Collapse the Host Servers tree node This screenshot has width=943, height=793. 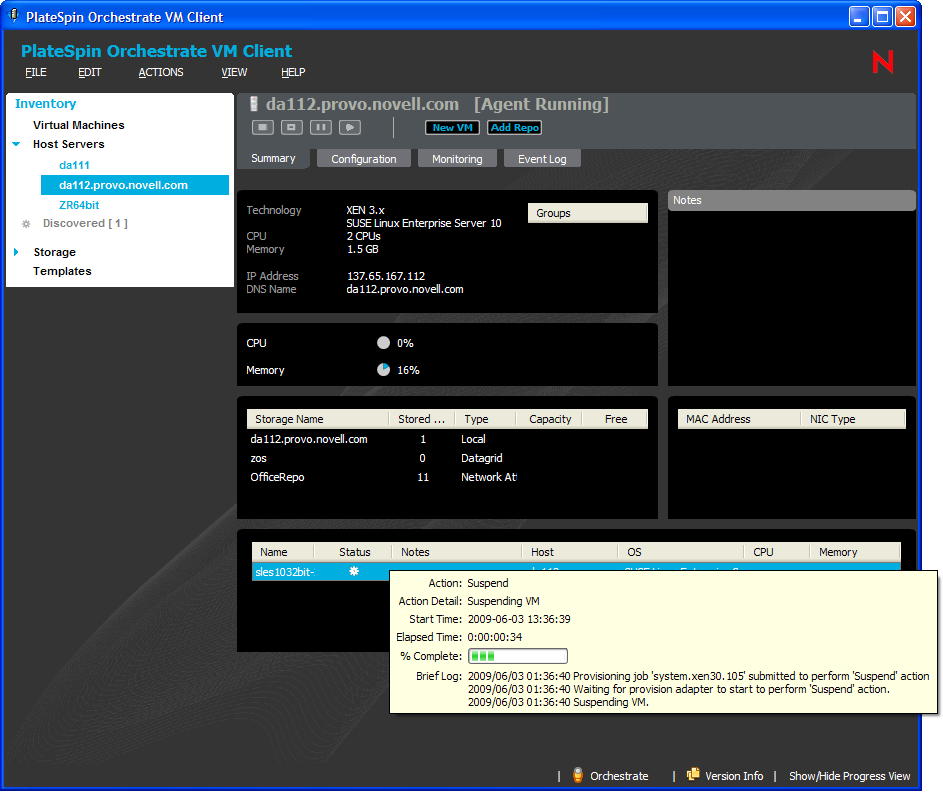tap(16, 144)
